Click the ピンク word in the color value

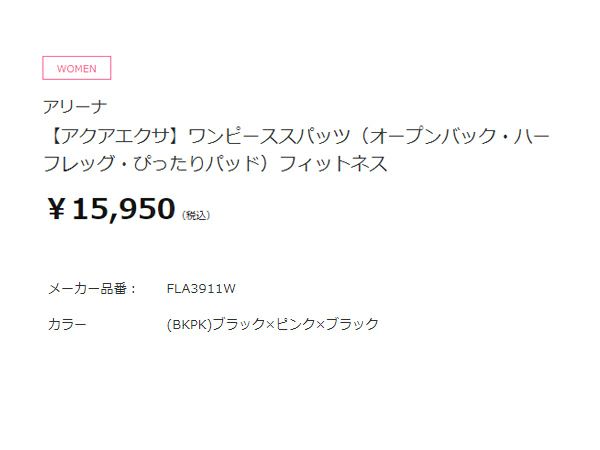295,324
